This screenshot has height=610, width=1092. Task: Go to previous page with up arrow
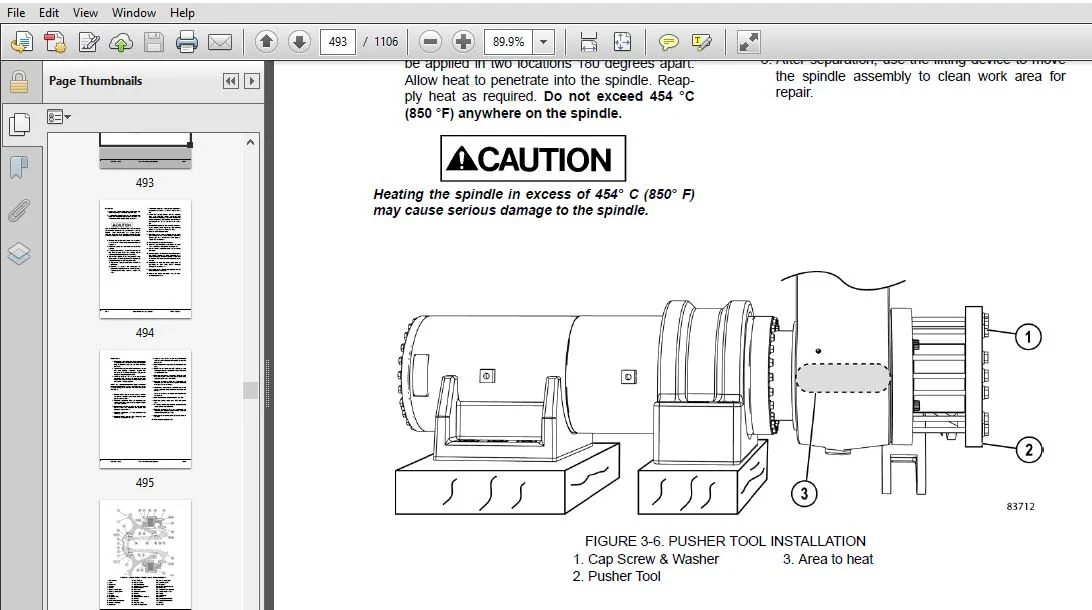pyautogui.click(x=266, y=42)
